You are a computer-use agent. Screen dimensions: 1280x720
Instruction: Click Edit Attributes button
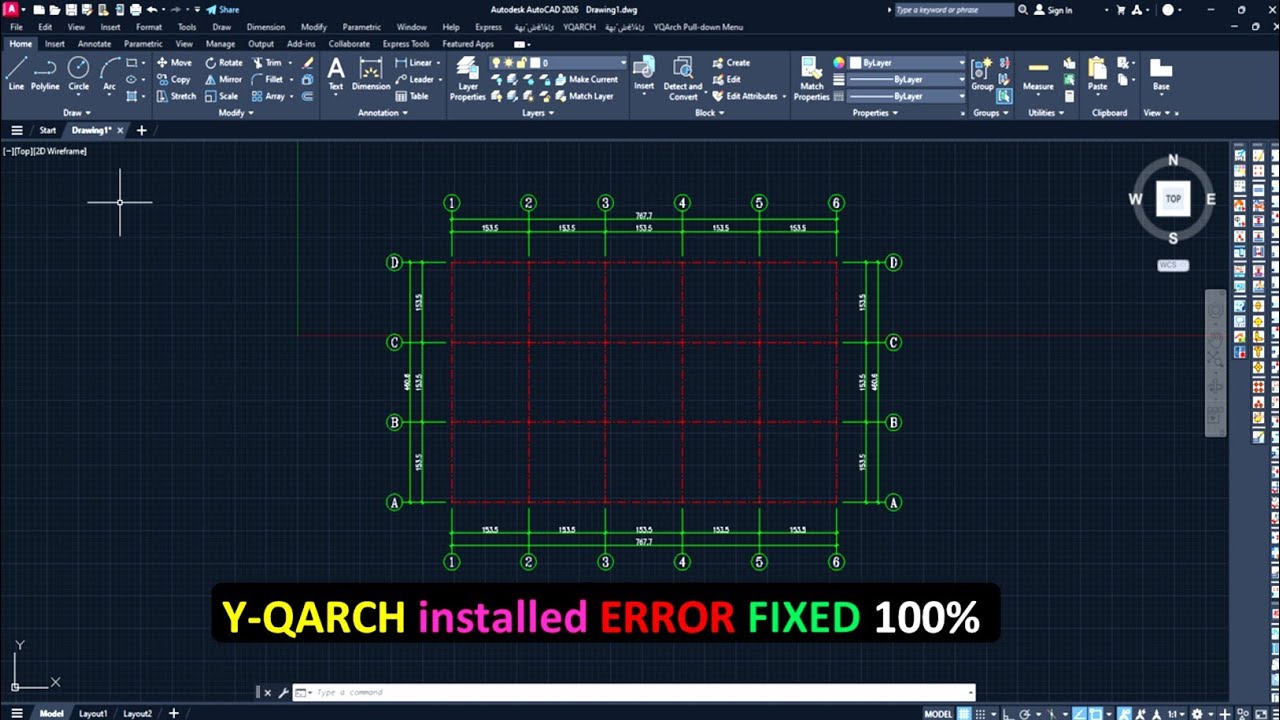pyautogui.click(x=745, y=96)
